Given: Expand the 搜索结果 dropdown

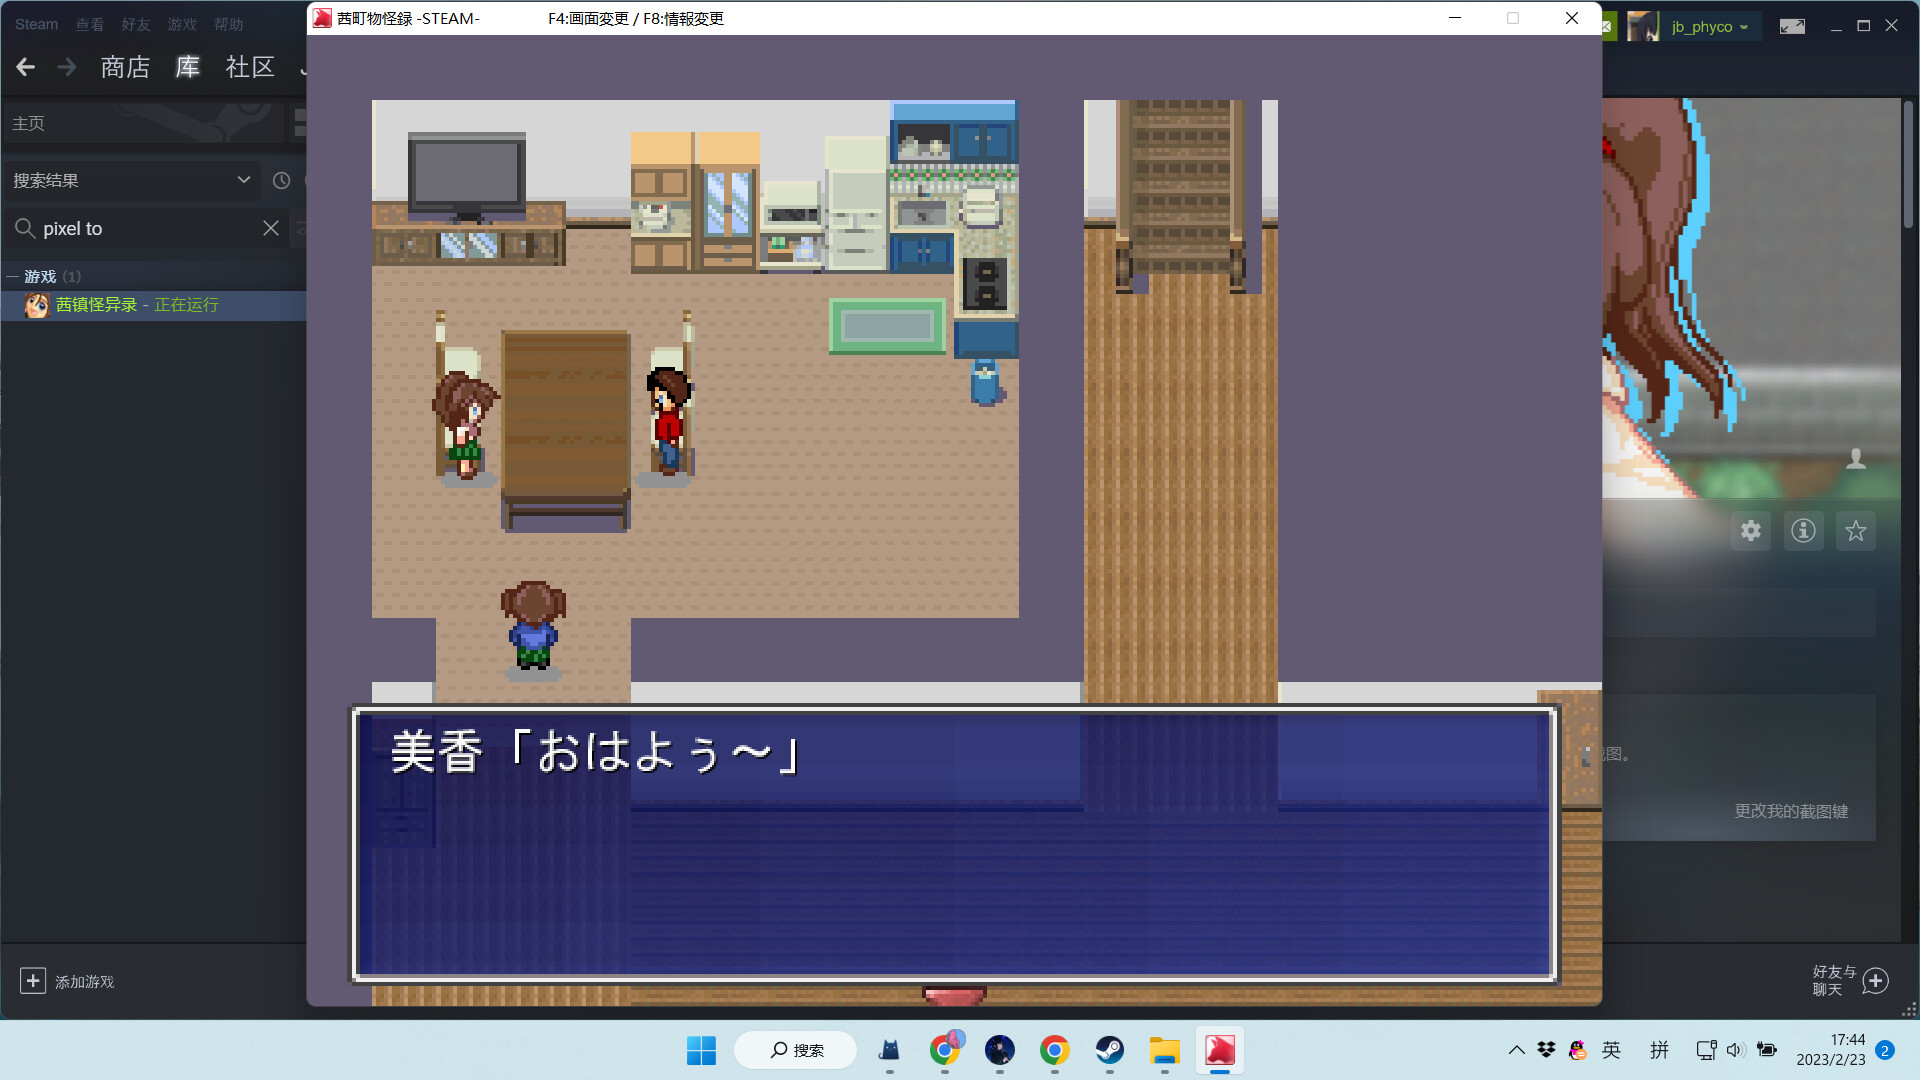Looking at the screenshot, I should [243, 180].
